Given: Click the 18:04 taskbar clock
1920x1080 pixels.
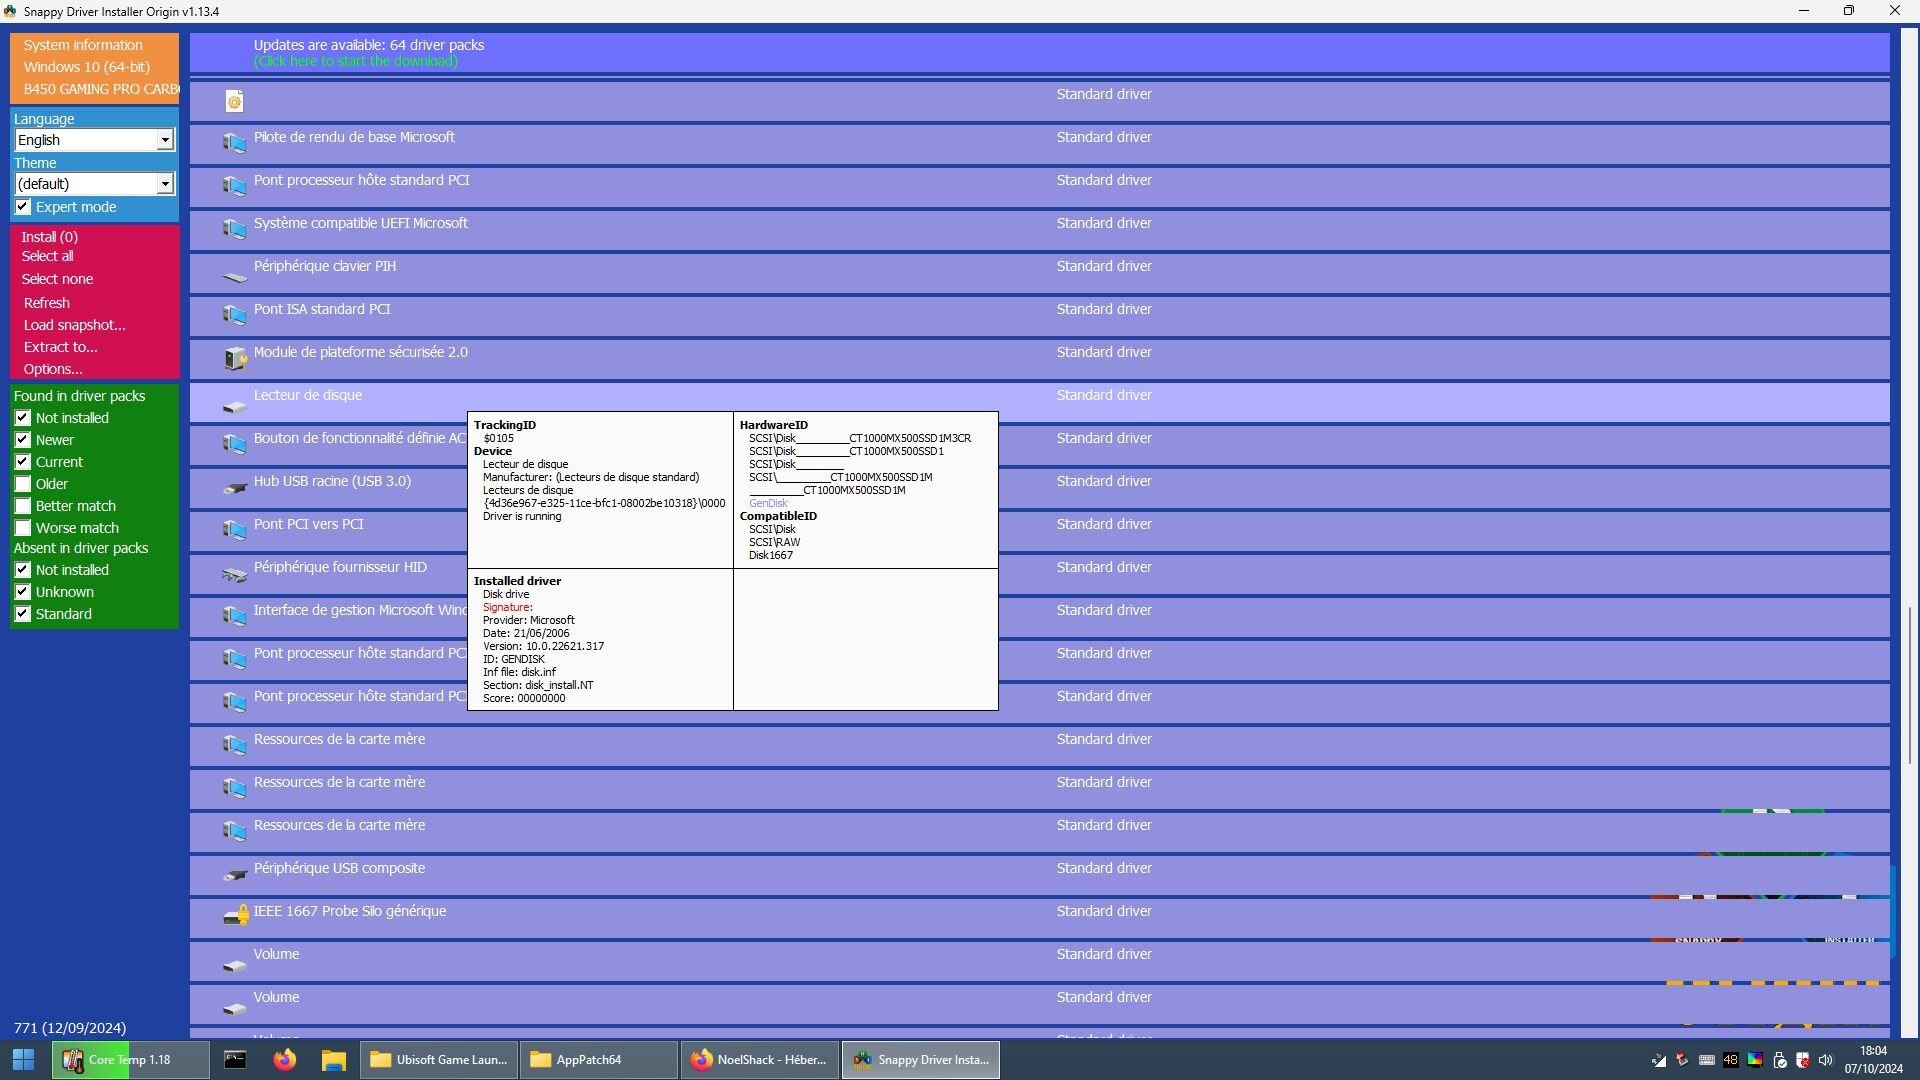Looking at the screenshot, I should pos(1873,1051).
